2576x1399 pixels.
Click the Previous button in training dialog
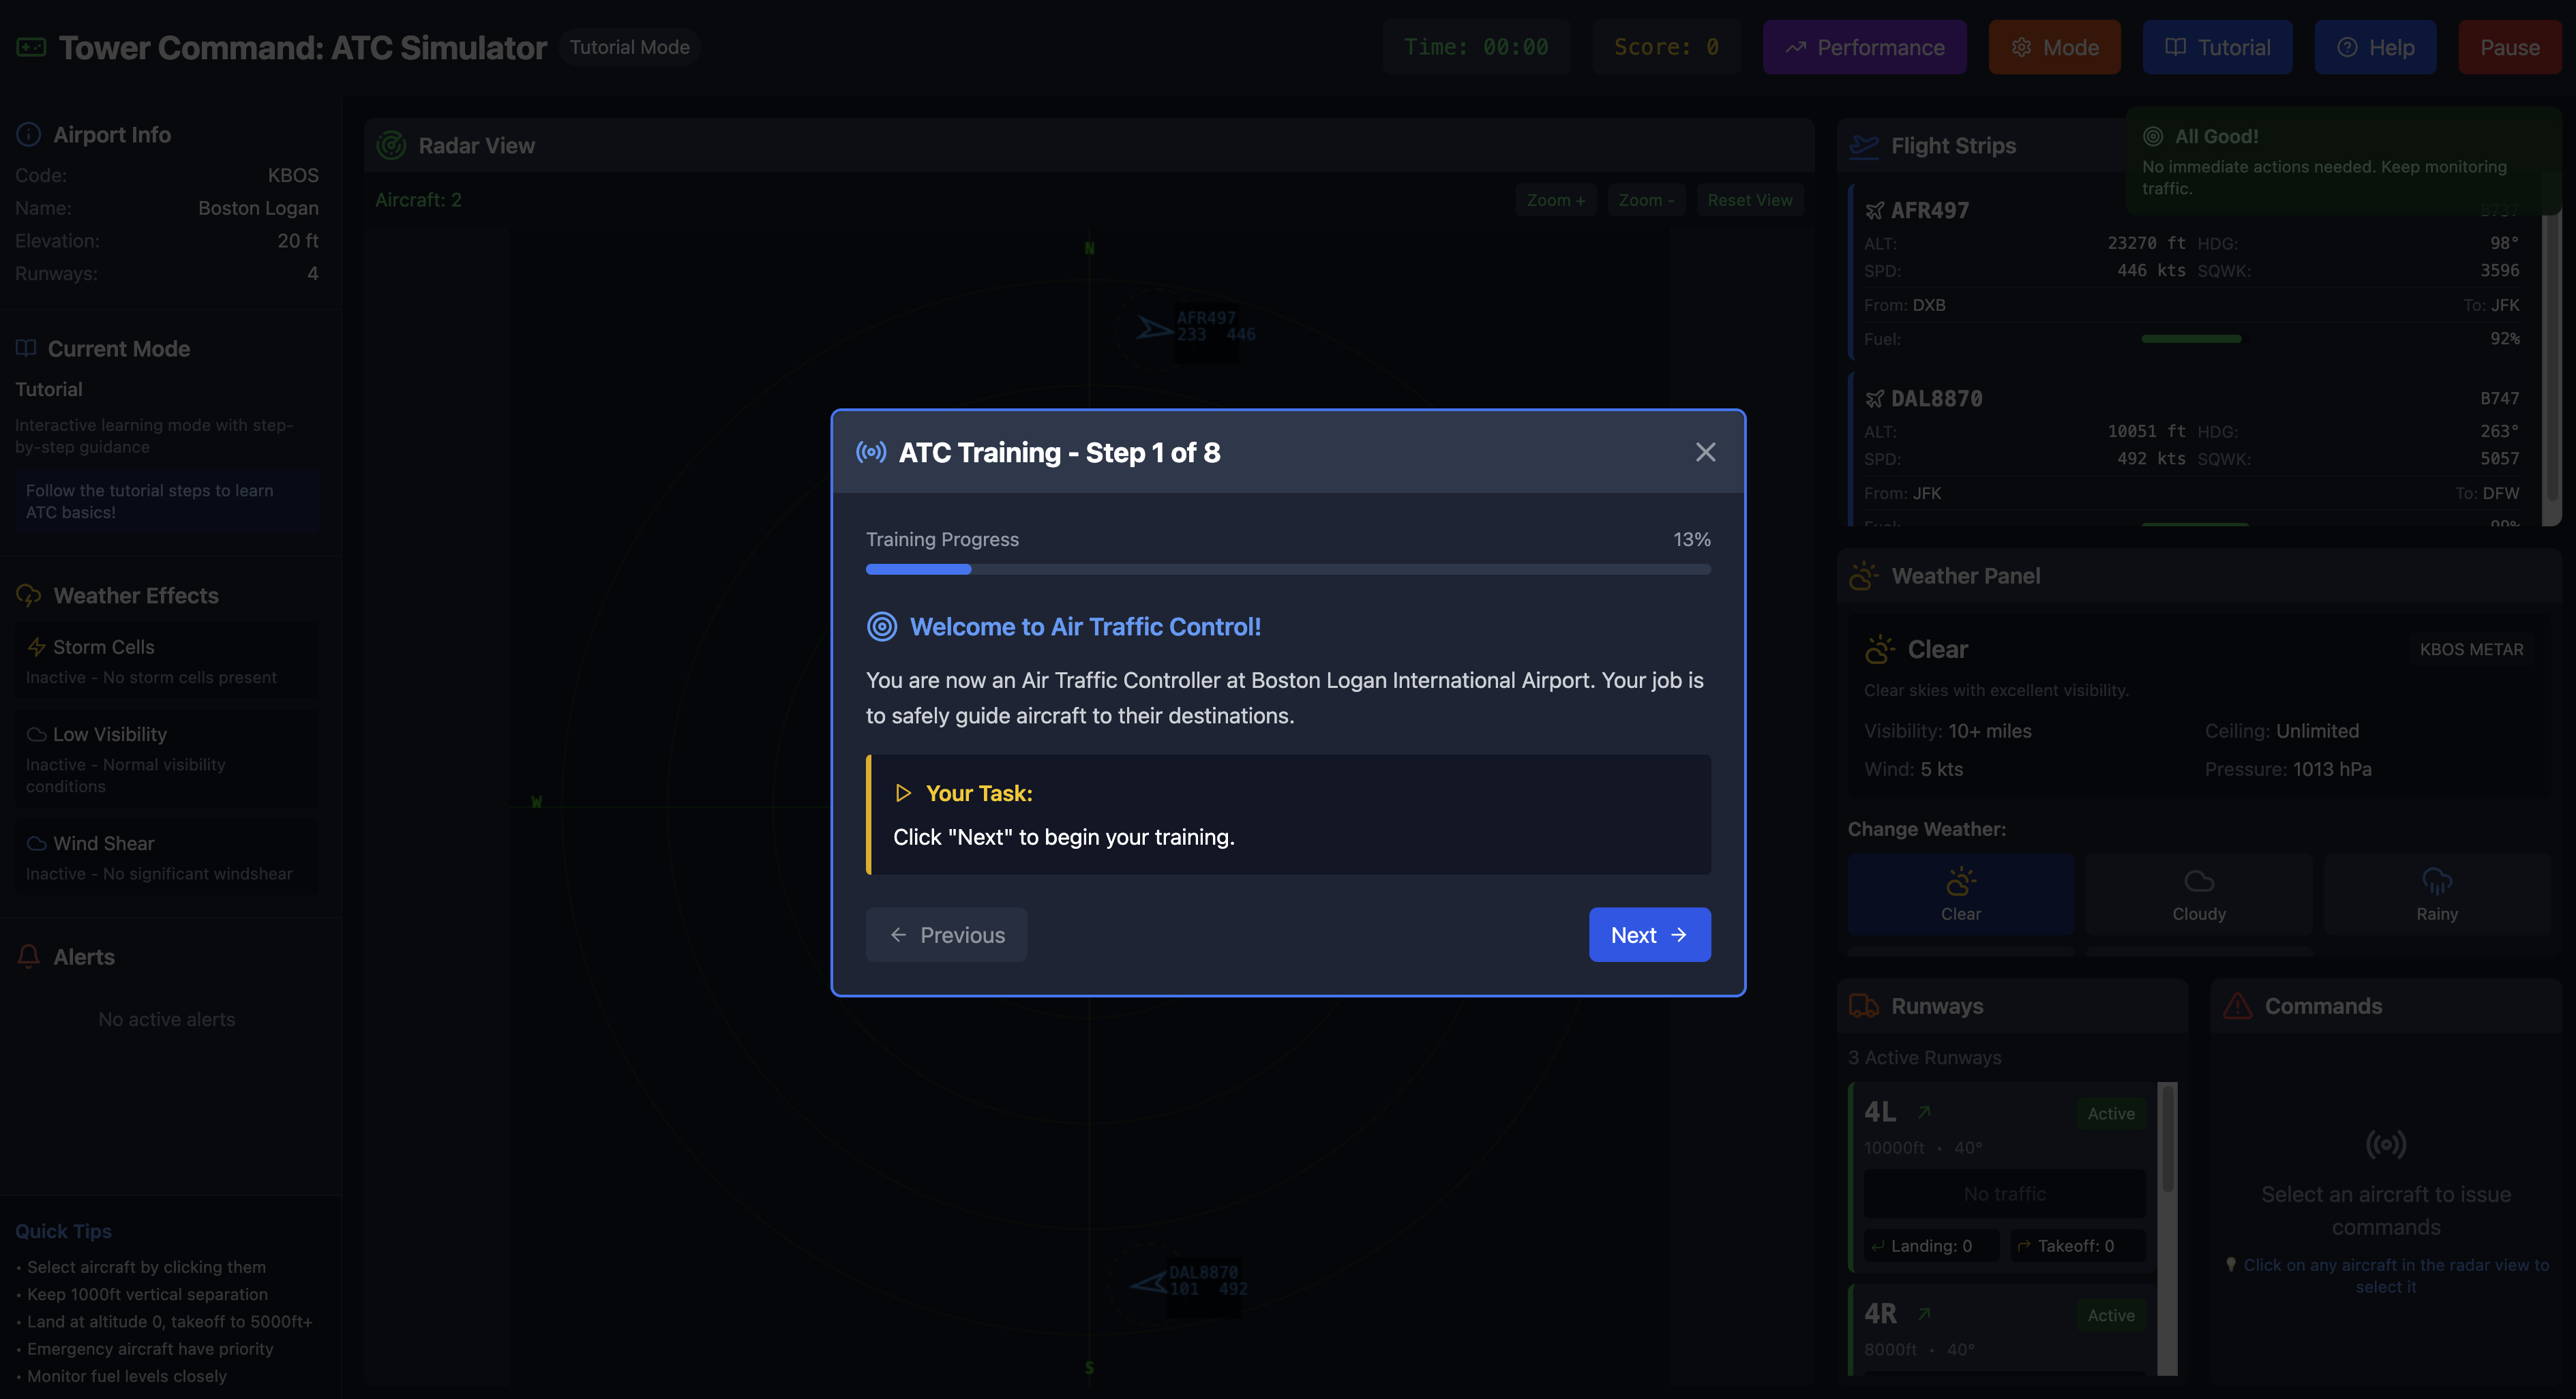coord(946,935)
